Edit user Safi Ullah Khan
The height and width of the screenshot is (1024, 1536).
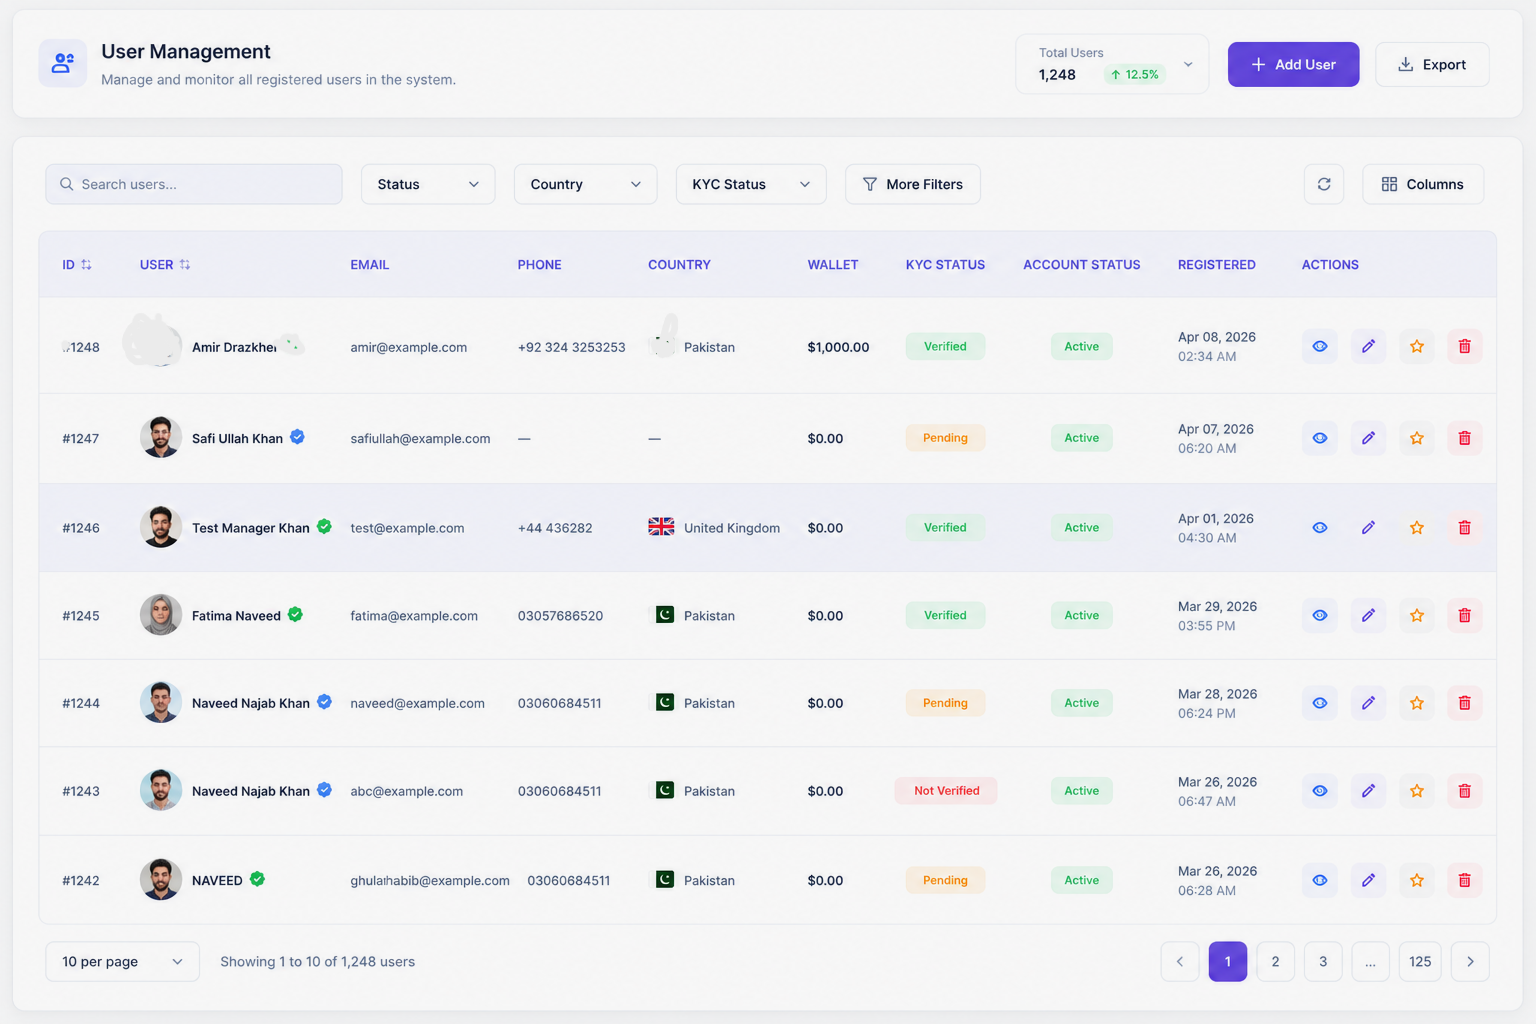tap(1368, 438)
